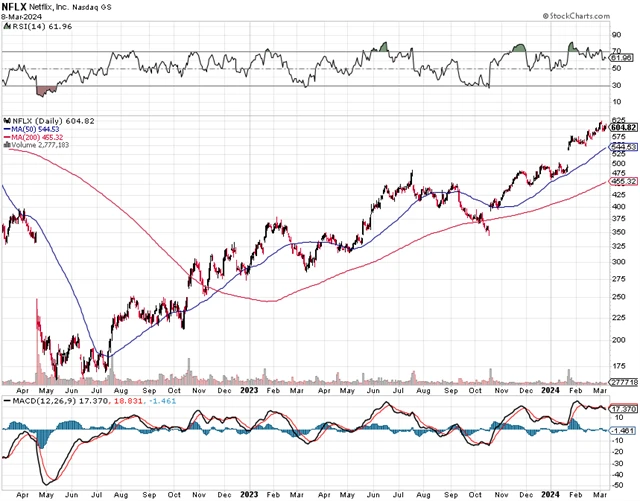Viewport: 640px width, 501px height.
Task: Click the red 455.32 MA value tag
Action: (x=622, y=181)
